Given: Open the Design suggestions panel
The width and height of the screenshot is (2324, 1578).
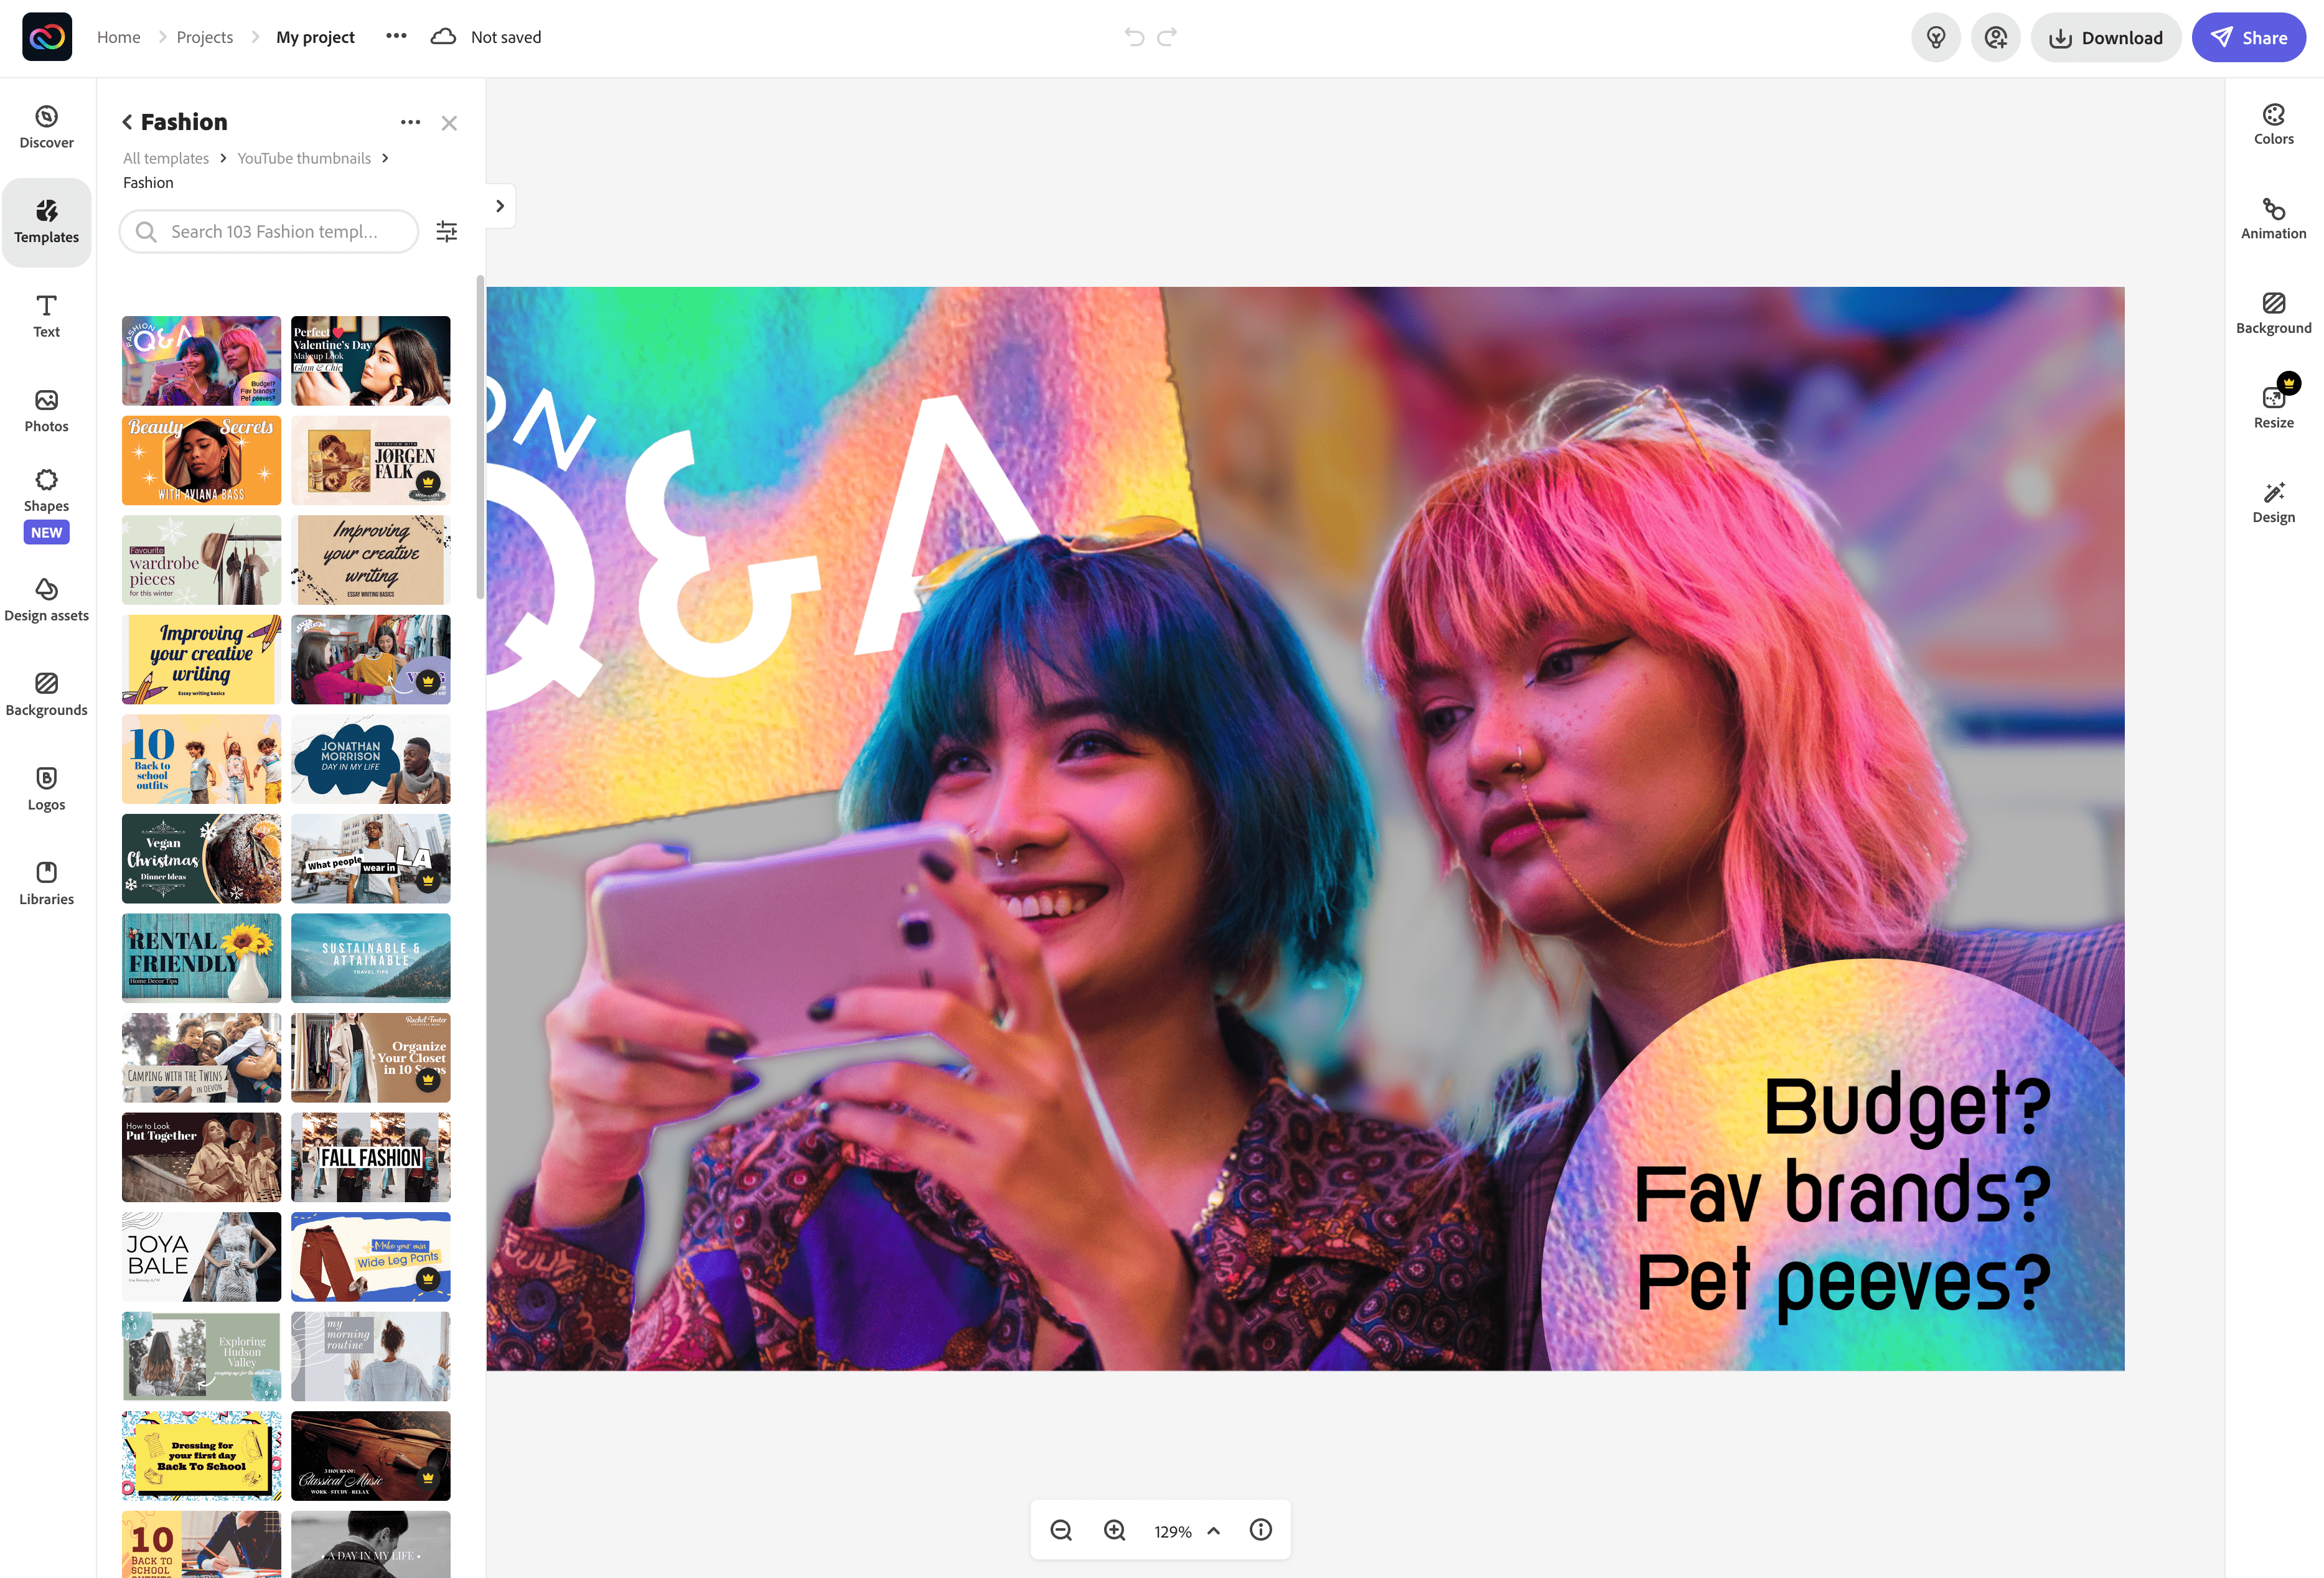Looking at the screenshot, I should [2273, 503].
